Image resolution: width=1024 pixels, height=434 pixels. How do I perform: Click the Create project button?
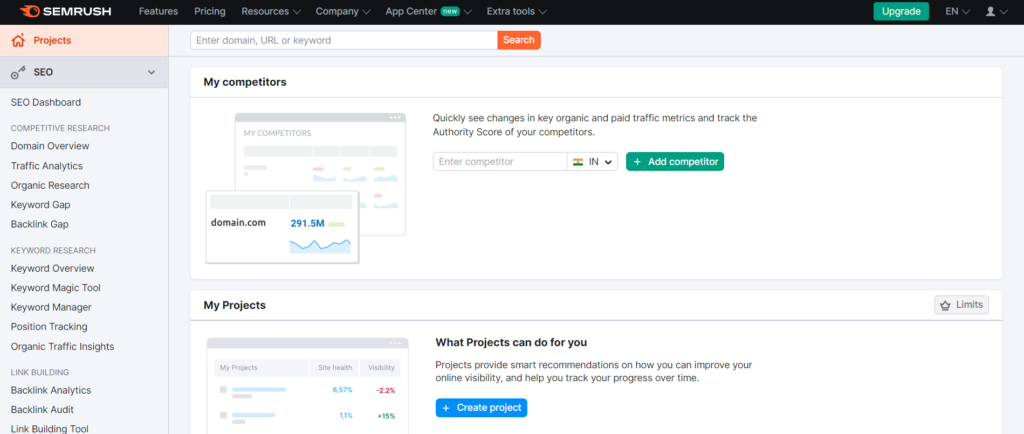tap(481, 408)
